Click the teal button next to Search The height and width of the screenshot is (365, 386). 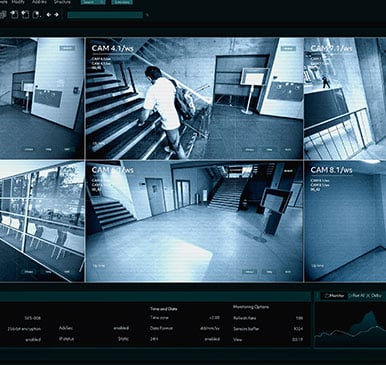click(x=122, y=2)
